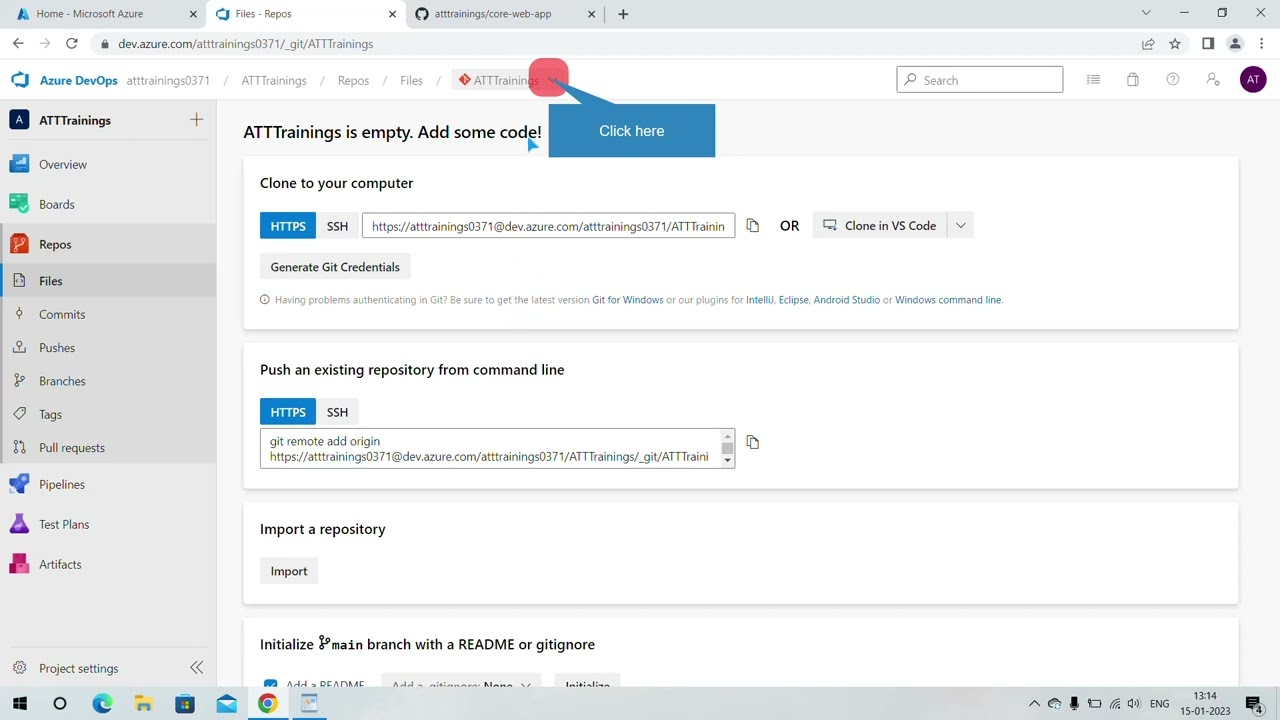Image resolution: width=1280 pixels, height=720 pixels.
Task: Click the Overview icon in sidebar
Action: (x=19, y=164)
